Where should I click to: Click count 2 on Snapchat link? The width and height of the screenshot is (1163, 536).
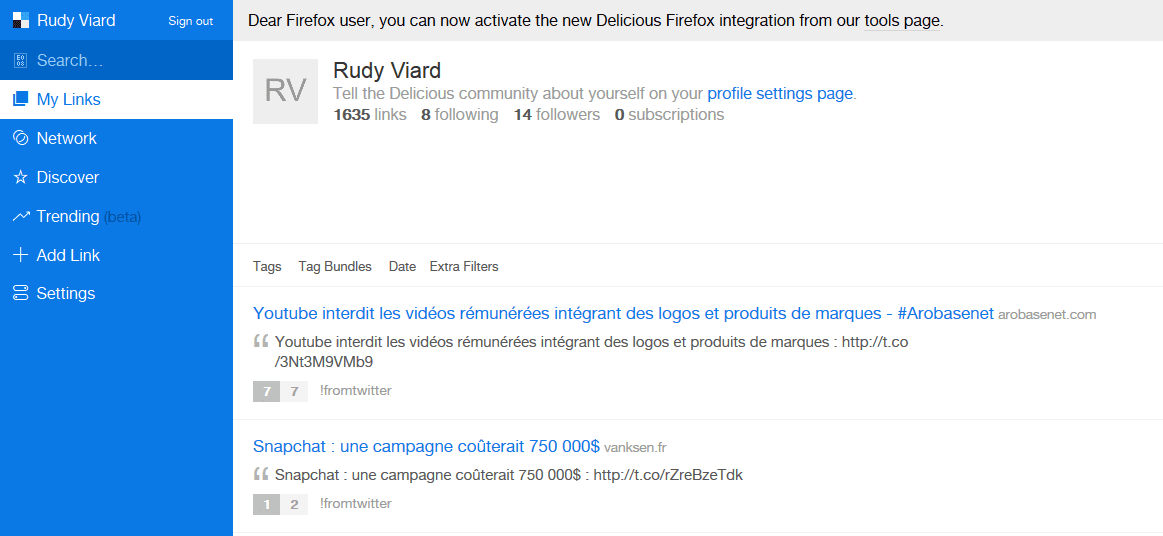click(294, 505)
